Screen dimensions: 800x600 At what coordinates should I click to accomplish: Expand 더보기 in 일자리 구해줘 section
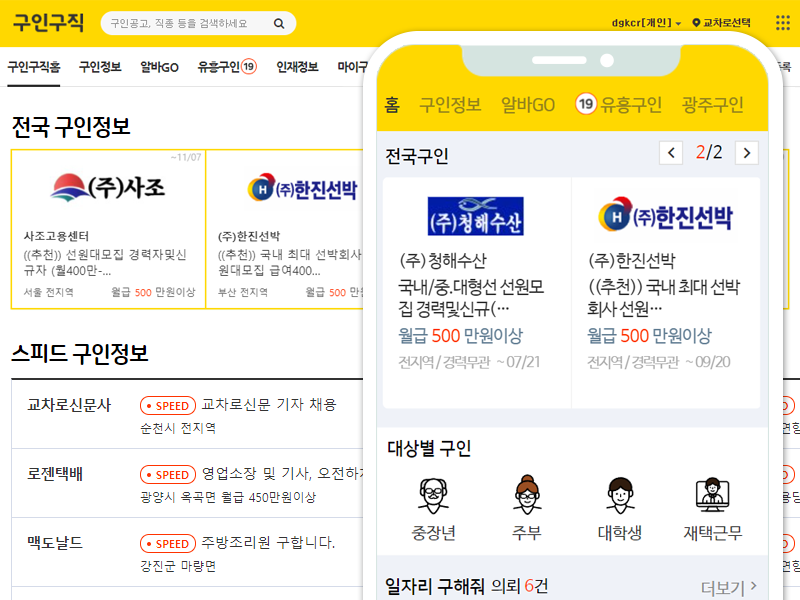[x=729, y=588]
